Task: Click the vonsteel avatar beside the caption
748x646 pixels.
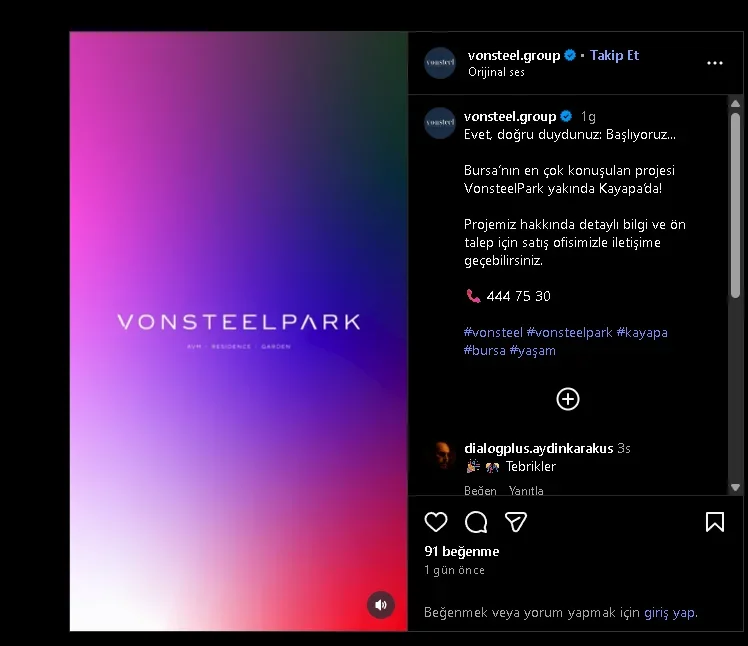Action: (440, 123)
